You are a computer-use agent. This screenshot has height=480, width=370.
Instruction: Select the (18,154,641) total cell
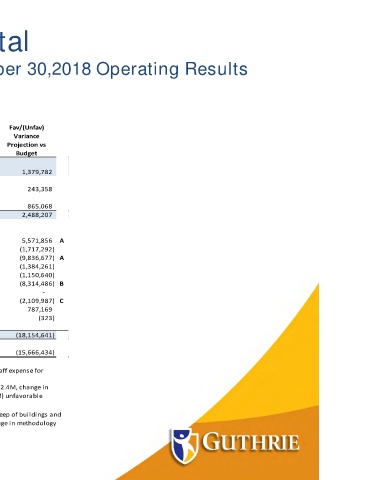(35, 335)
